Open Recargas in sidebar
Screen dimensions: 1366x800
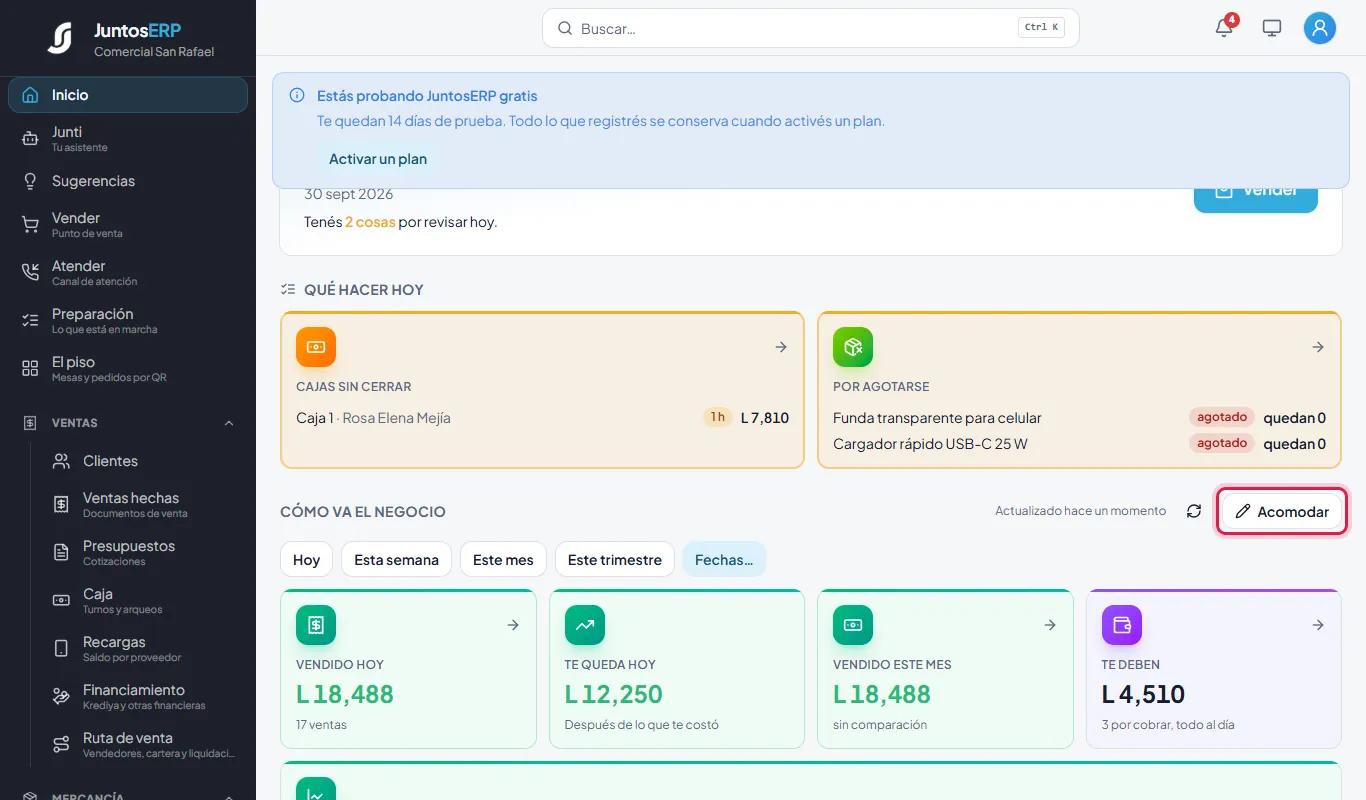point(143,649)
